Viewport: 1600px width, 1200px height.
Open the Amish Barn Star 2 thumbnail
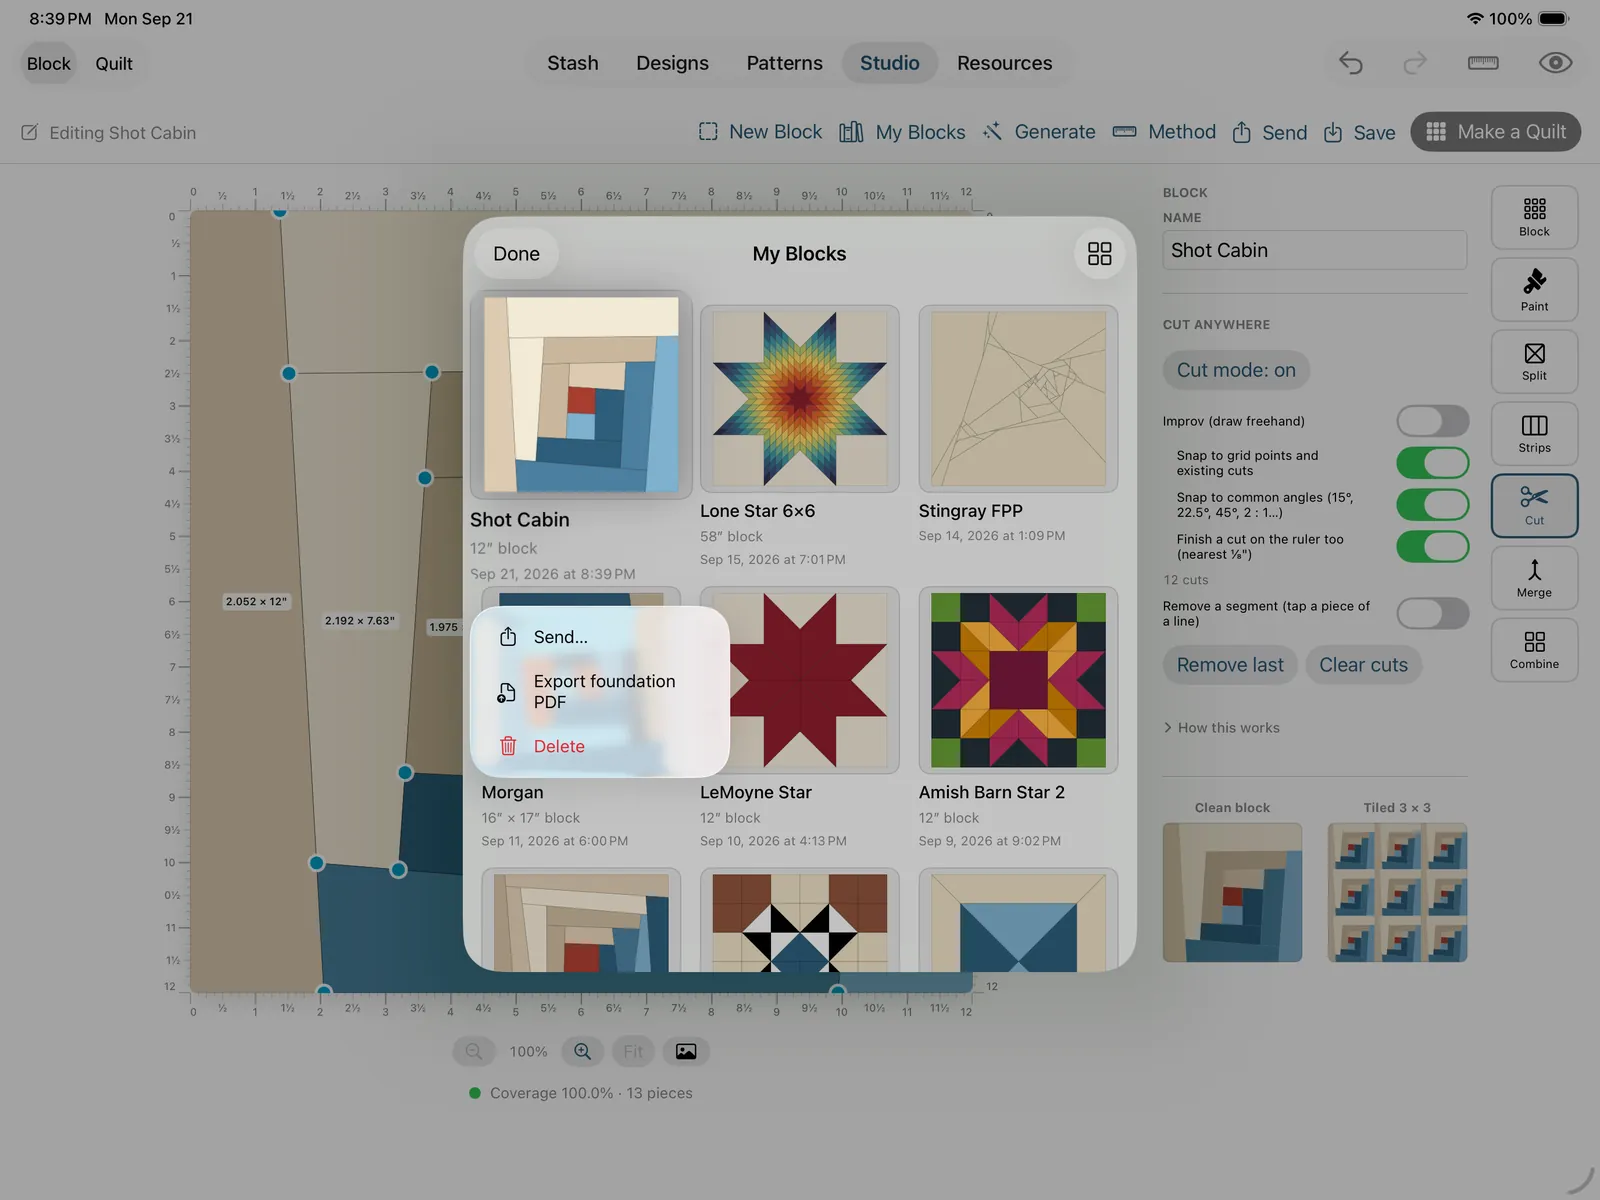point(1018,680)
